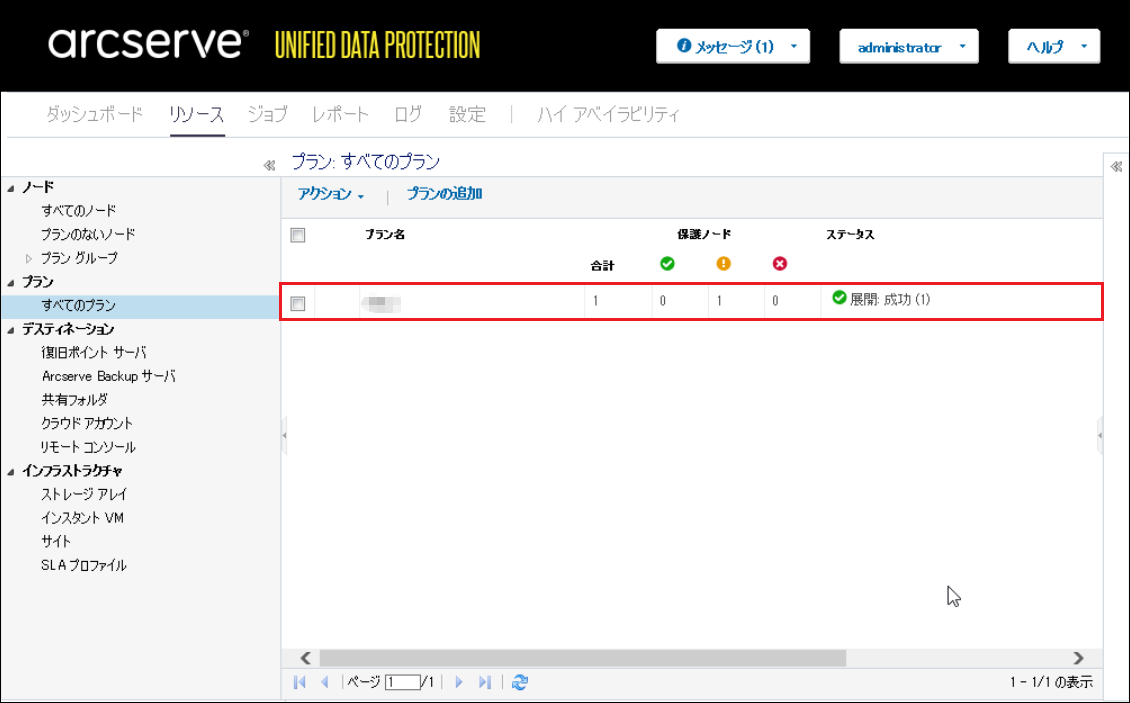Go to last page with pager icon
The image size is (1130, 703).
pos(485,682)
